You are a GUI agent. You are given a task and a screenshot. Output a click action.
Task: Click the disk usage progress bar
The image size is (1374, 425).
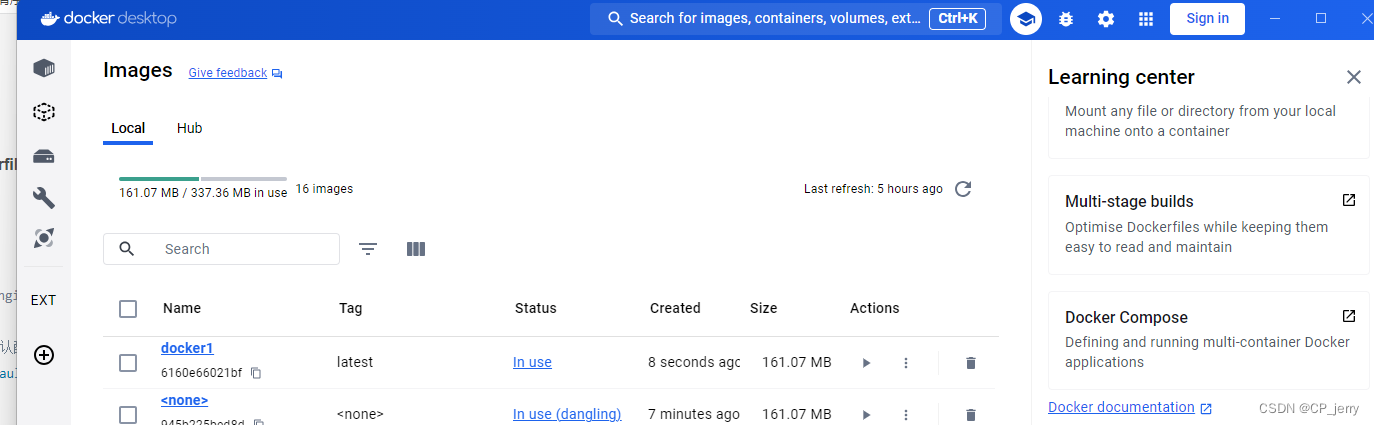coord(203,178)
